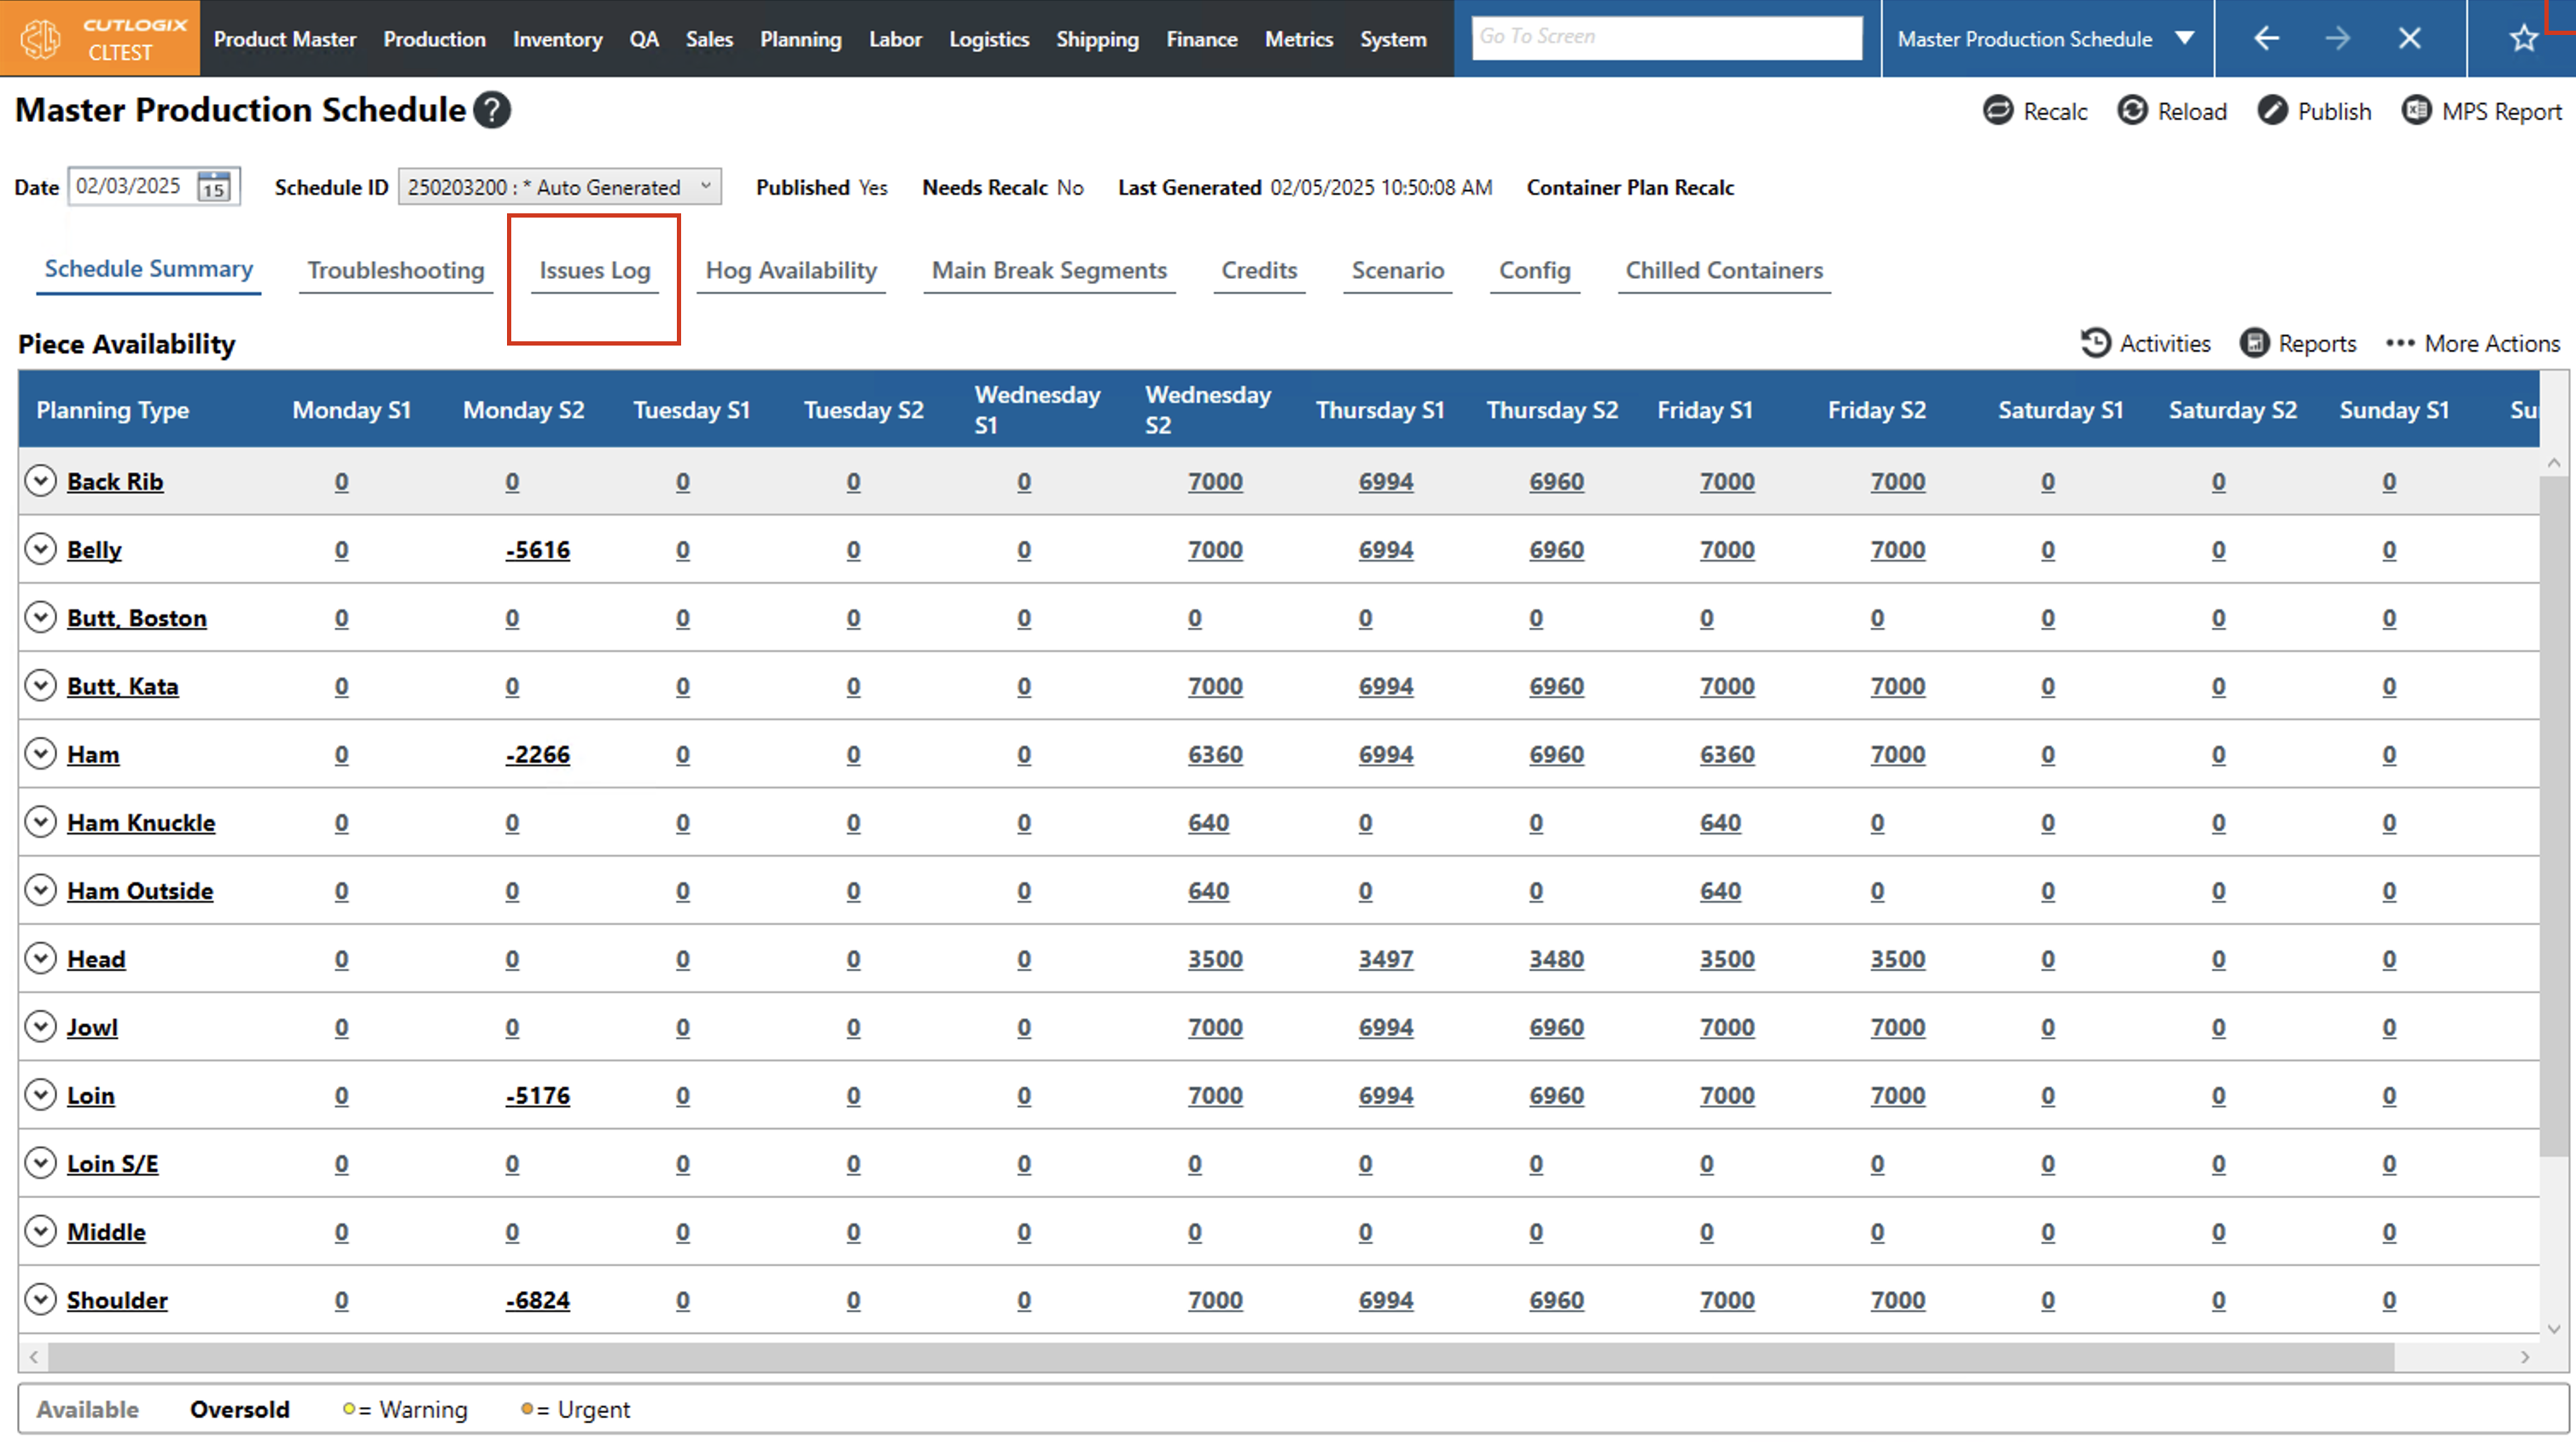Open the Planning menu

tap(800, 39)
